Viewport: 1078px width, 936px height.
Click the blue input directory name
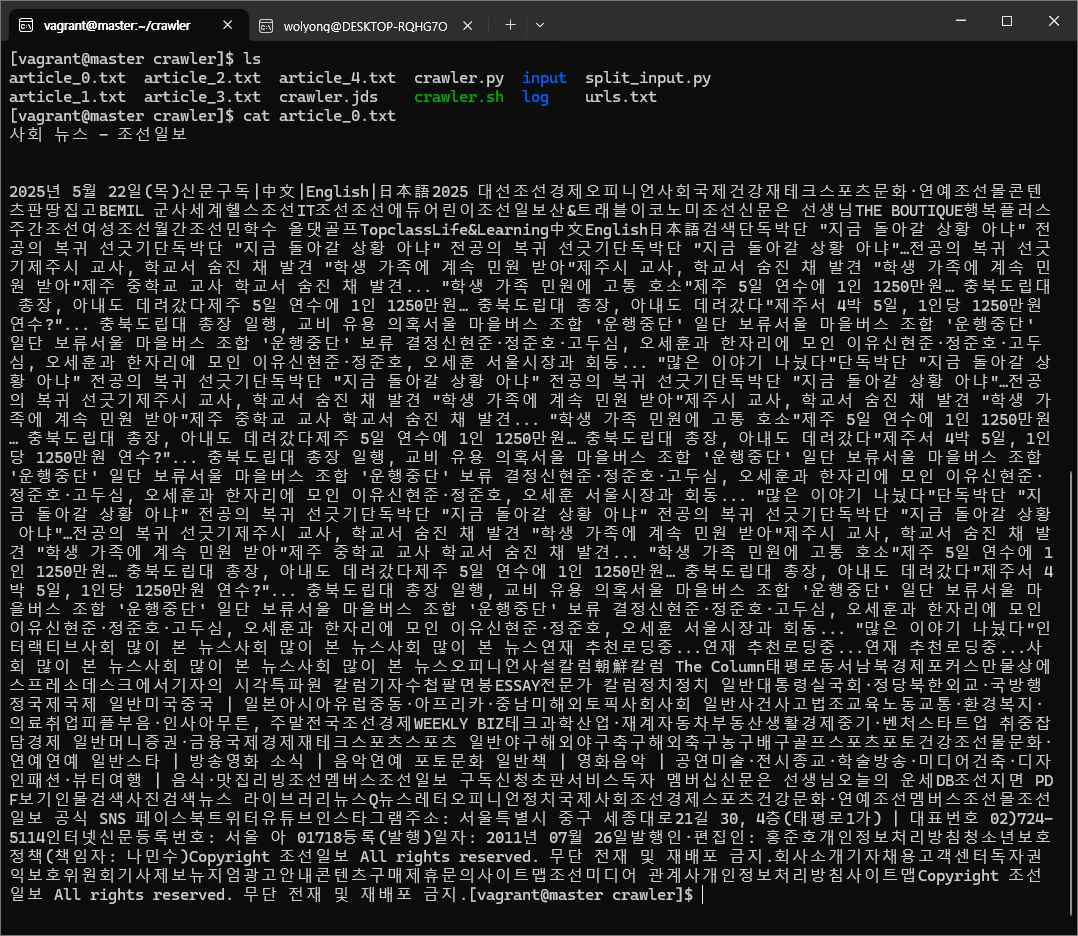[x=544, y=78]
